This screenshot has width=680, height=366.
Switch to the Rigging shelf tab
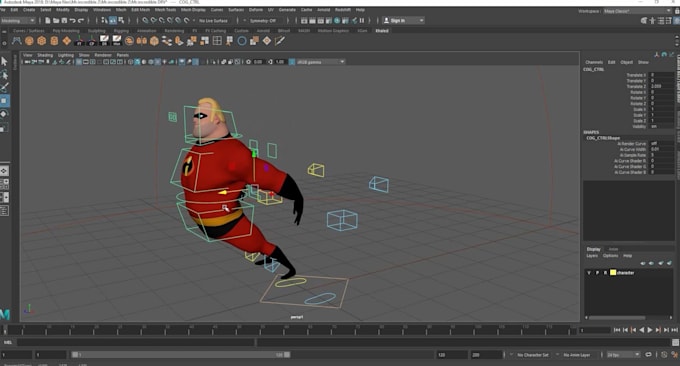(121, 31)
